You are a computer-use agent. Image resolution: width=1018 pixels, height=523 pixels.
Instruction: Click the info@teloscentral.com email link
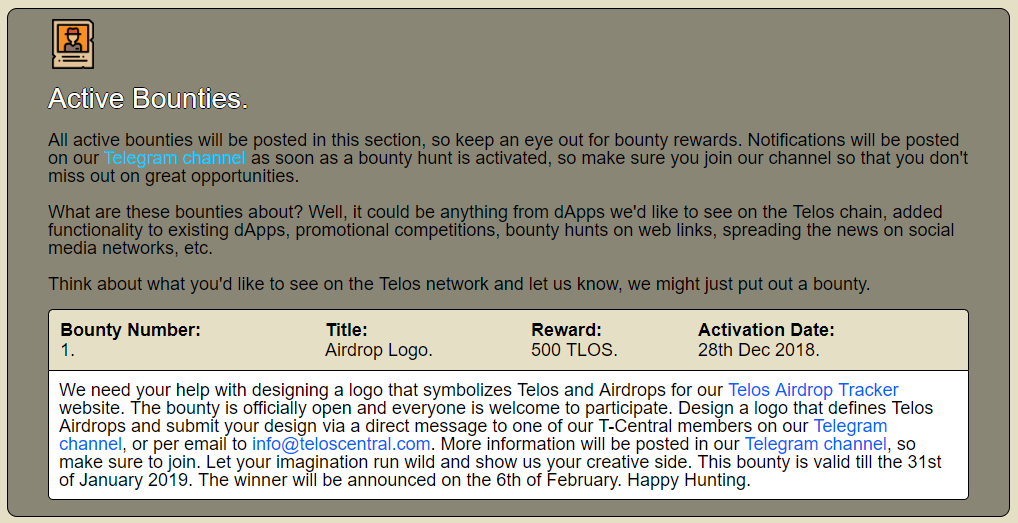point(341,444)
